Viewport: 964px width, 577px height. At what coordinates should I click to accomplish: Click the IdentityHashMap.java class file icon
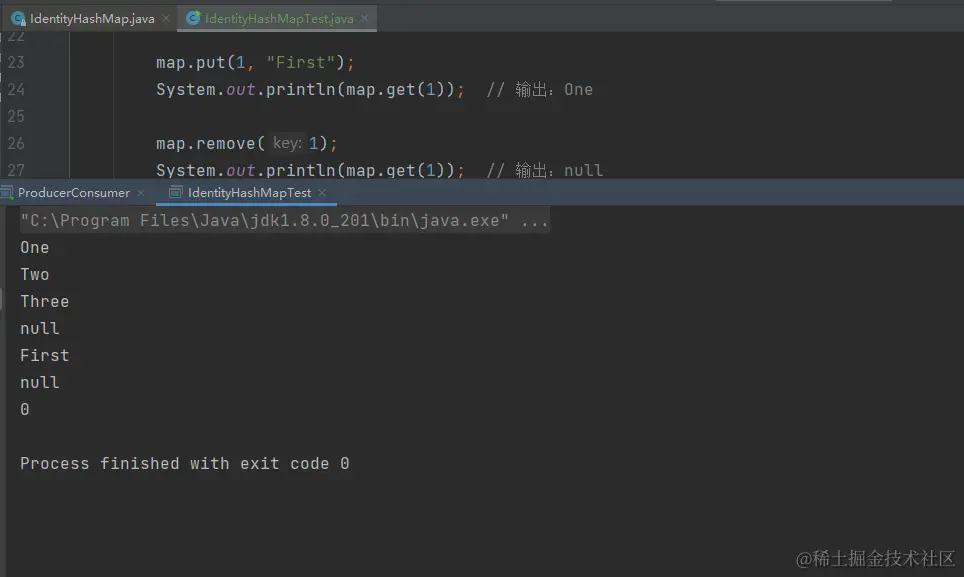click(18, 18)
